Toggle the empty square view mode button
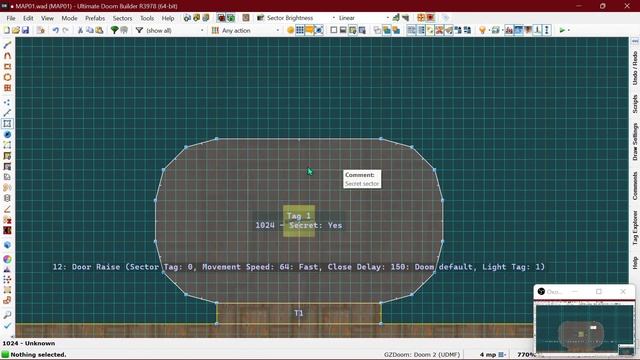This screenshot has width=640, height=360. click(333, 30)
